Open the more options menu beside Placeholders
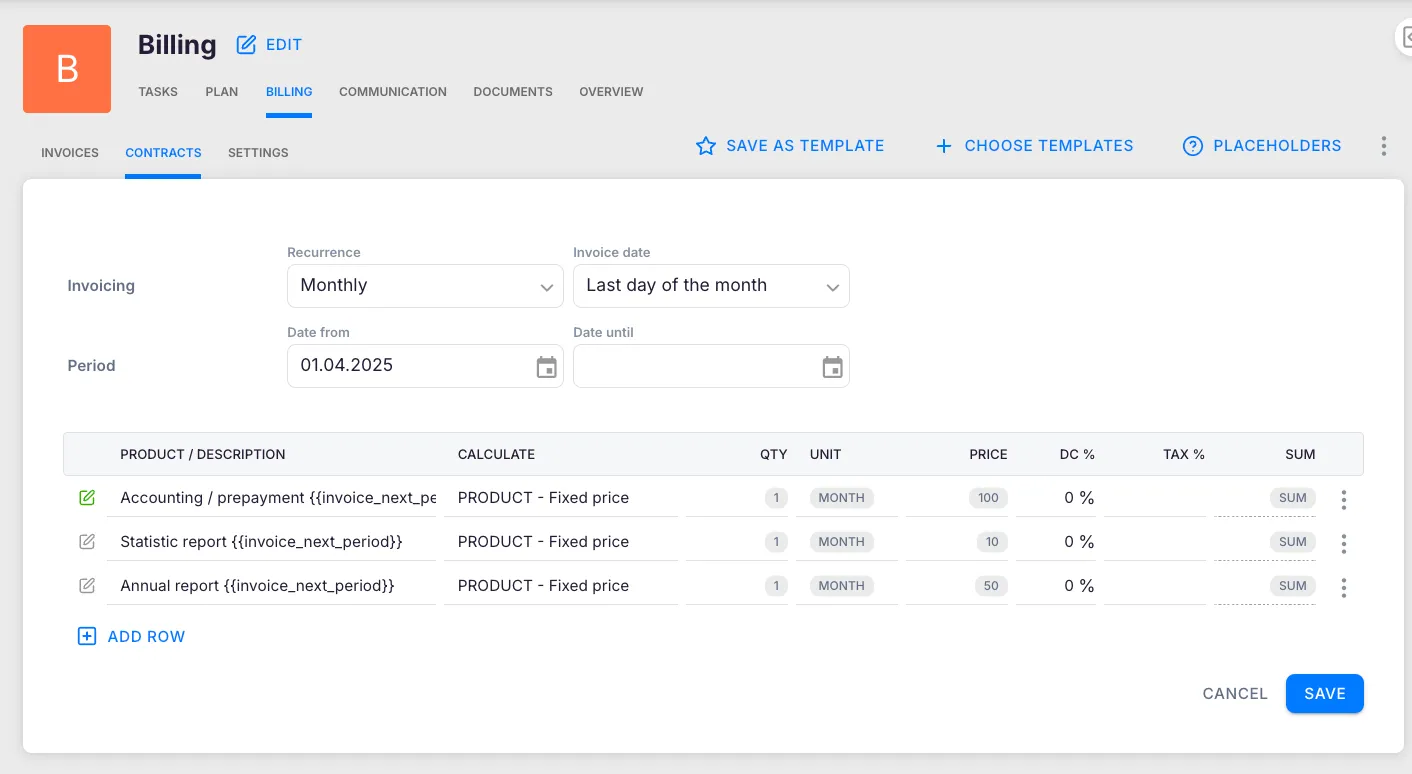The height and width of the screenshot is (774, 1412). tap(1383, 146)
